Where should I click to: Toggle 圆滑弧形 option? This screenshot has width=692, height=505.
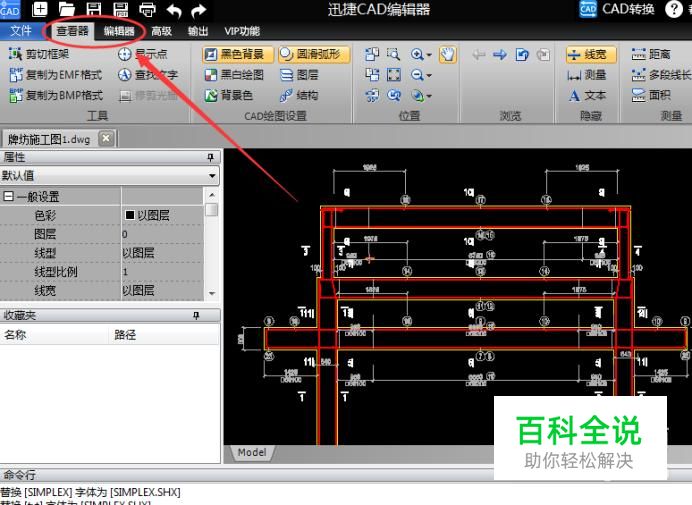[x=314, y=54]
